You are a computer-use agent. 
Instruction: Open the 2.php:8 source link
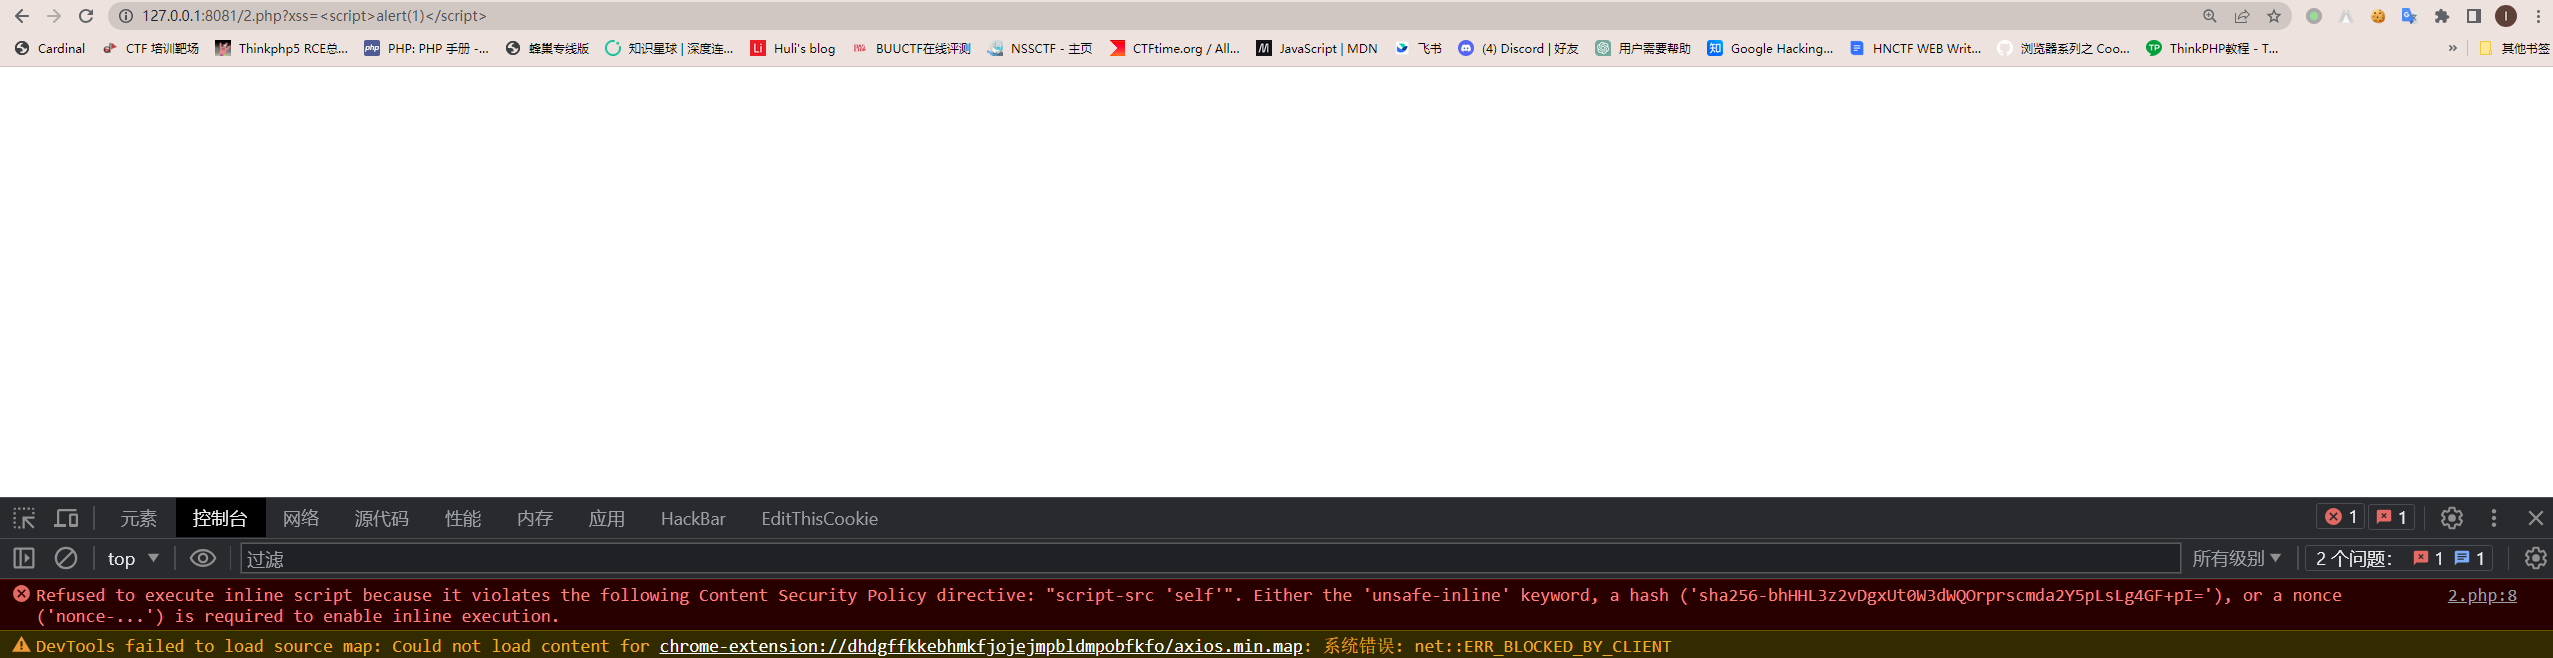pos(2482,595)
